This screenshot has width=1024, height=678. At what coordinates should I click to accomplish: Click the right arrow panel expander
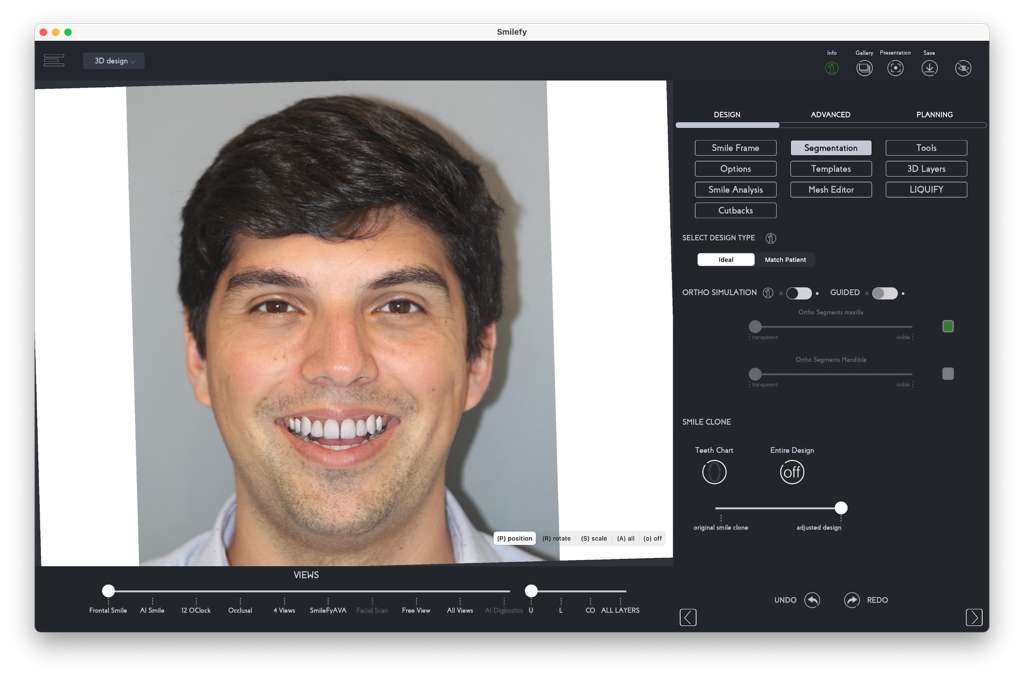pos(973,617)
